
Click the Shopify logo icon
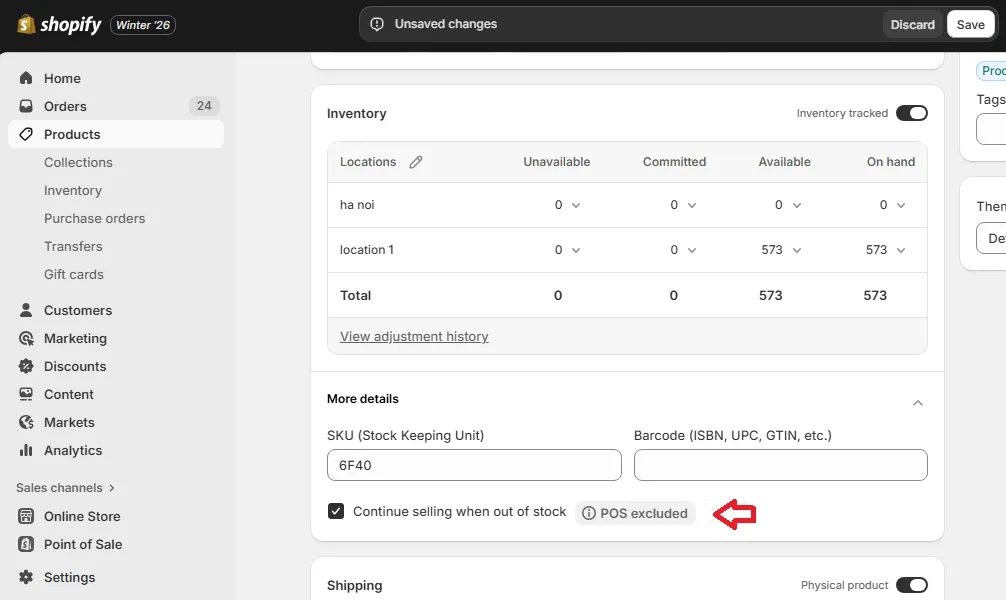tap(26, 24)
